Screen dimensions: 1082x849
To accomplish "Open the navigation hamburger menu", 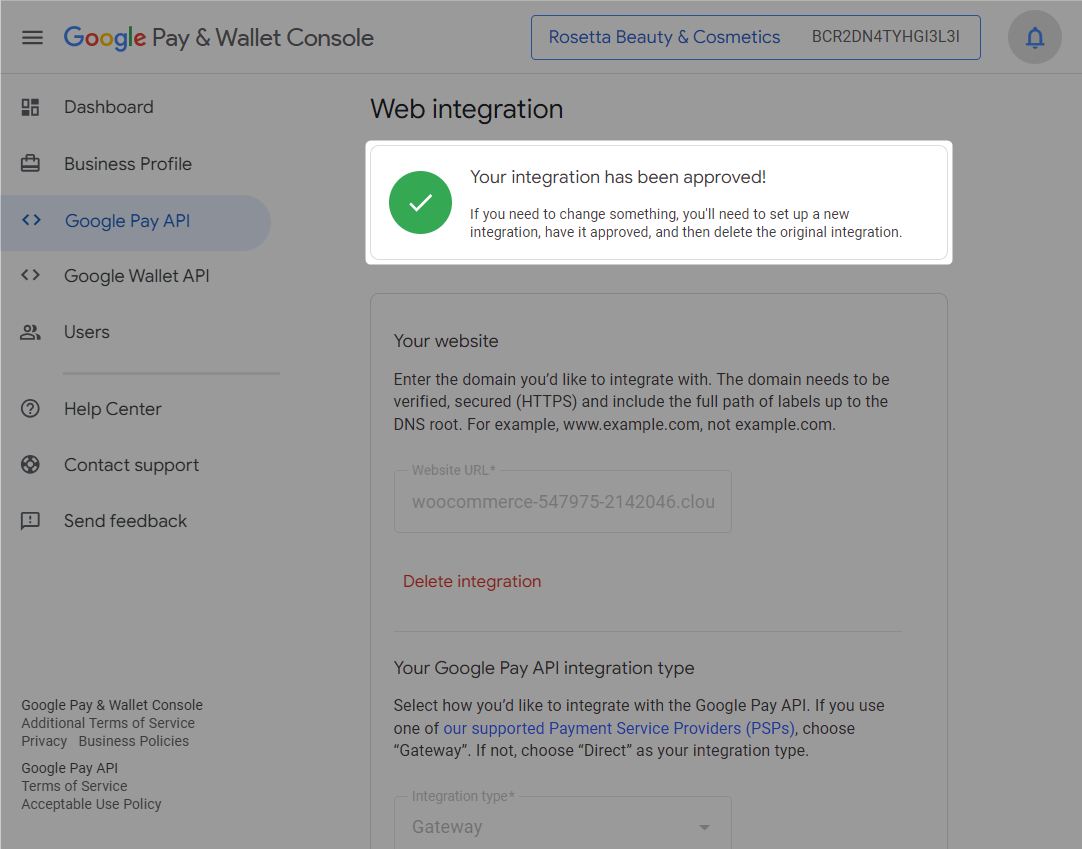I will [x=33, y=36].
